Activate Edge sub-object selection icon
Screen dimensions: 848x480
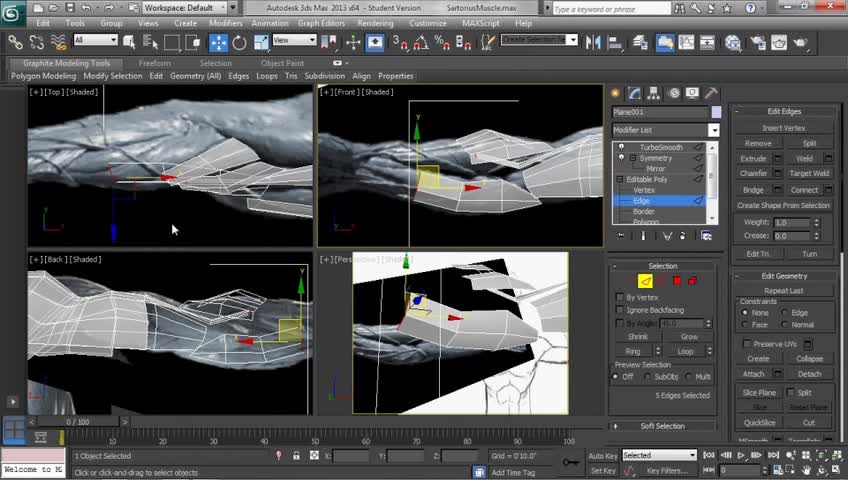(645, 281)
